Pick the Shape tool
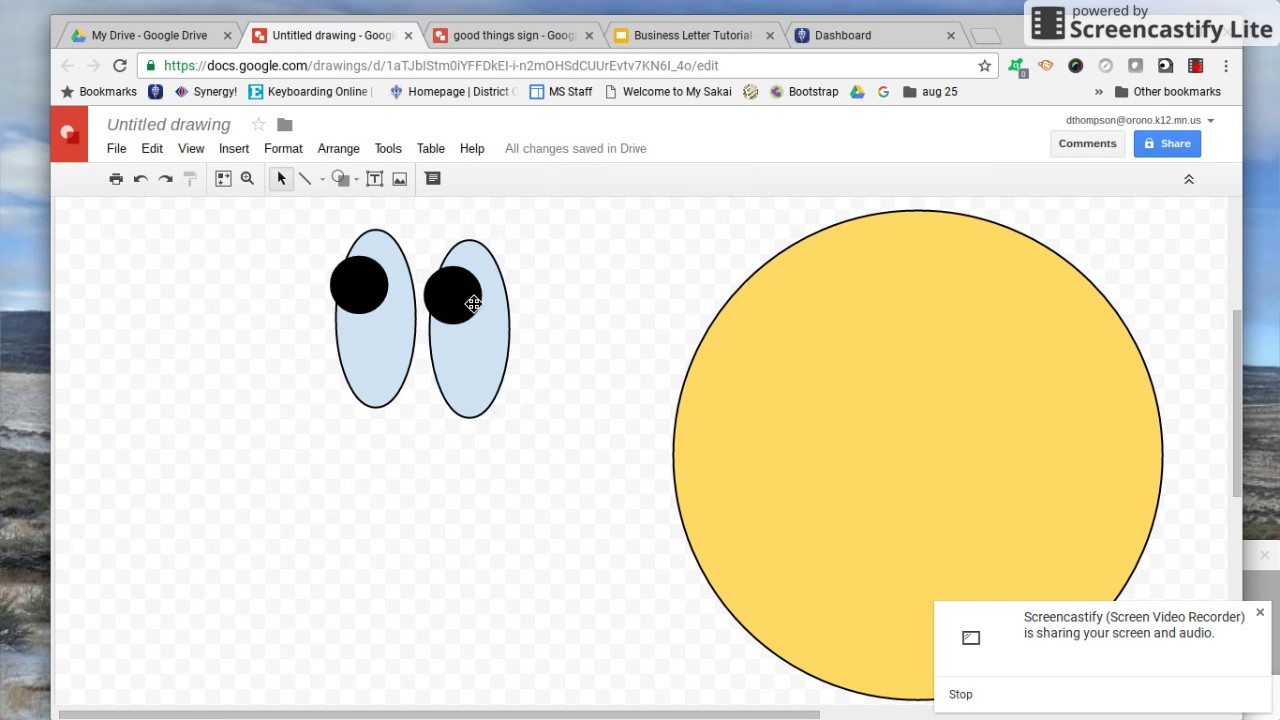 [340, 178]
